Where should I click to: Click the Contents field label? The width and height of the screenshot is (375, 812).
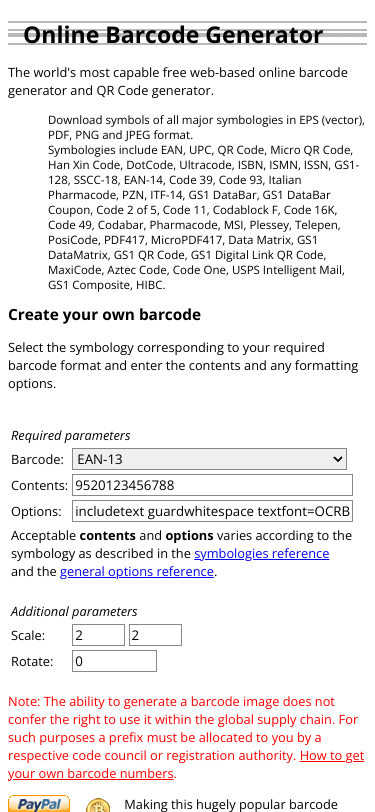pos(39,486)
